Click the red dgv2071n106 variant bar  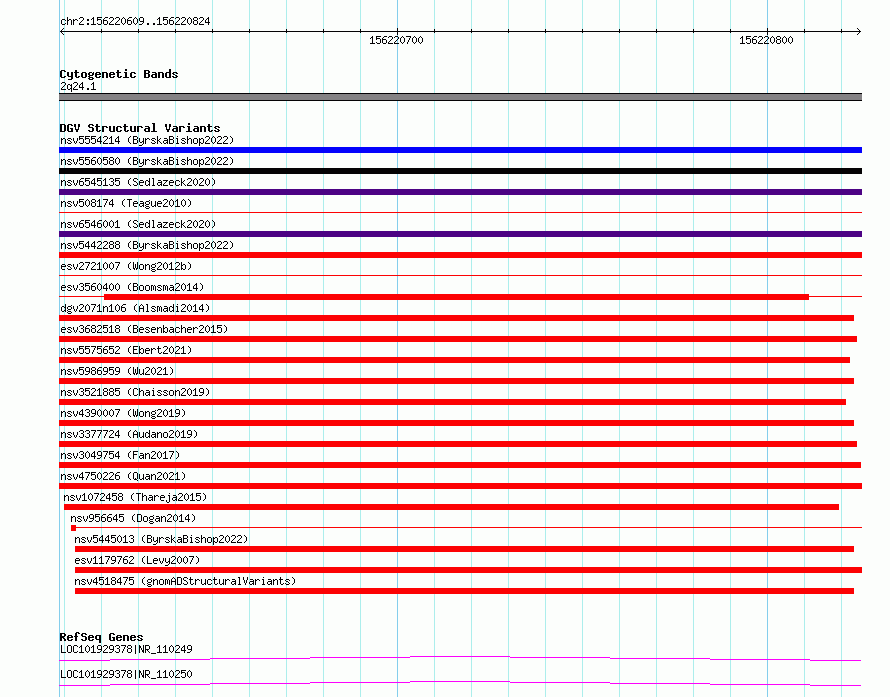(456, 318)
